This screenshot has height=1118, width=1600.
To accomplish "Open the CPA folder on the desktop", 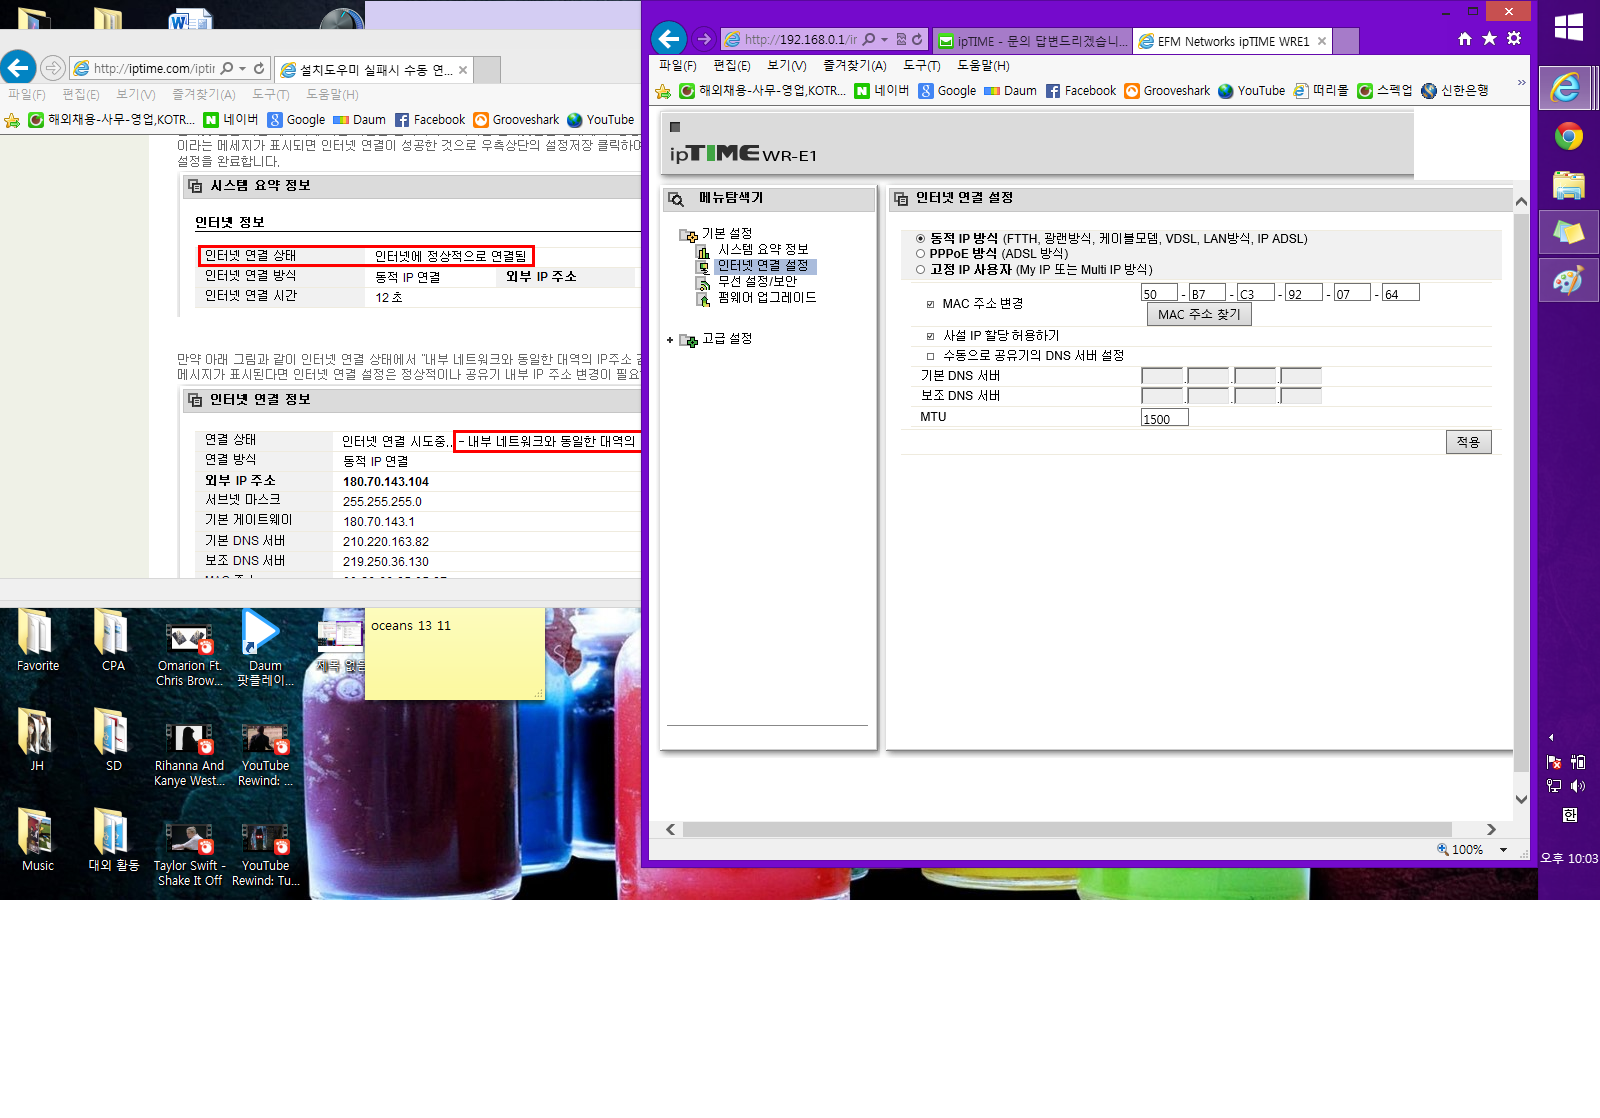I will tap(113, 641).
